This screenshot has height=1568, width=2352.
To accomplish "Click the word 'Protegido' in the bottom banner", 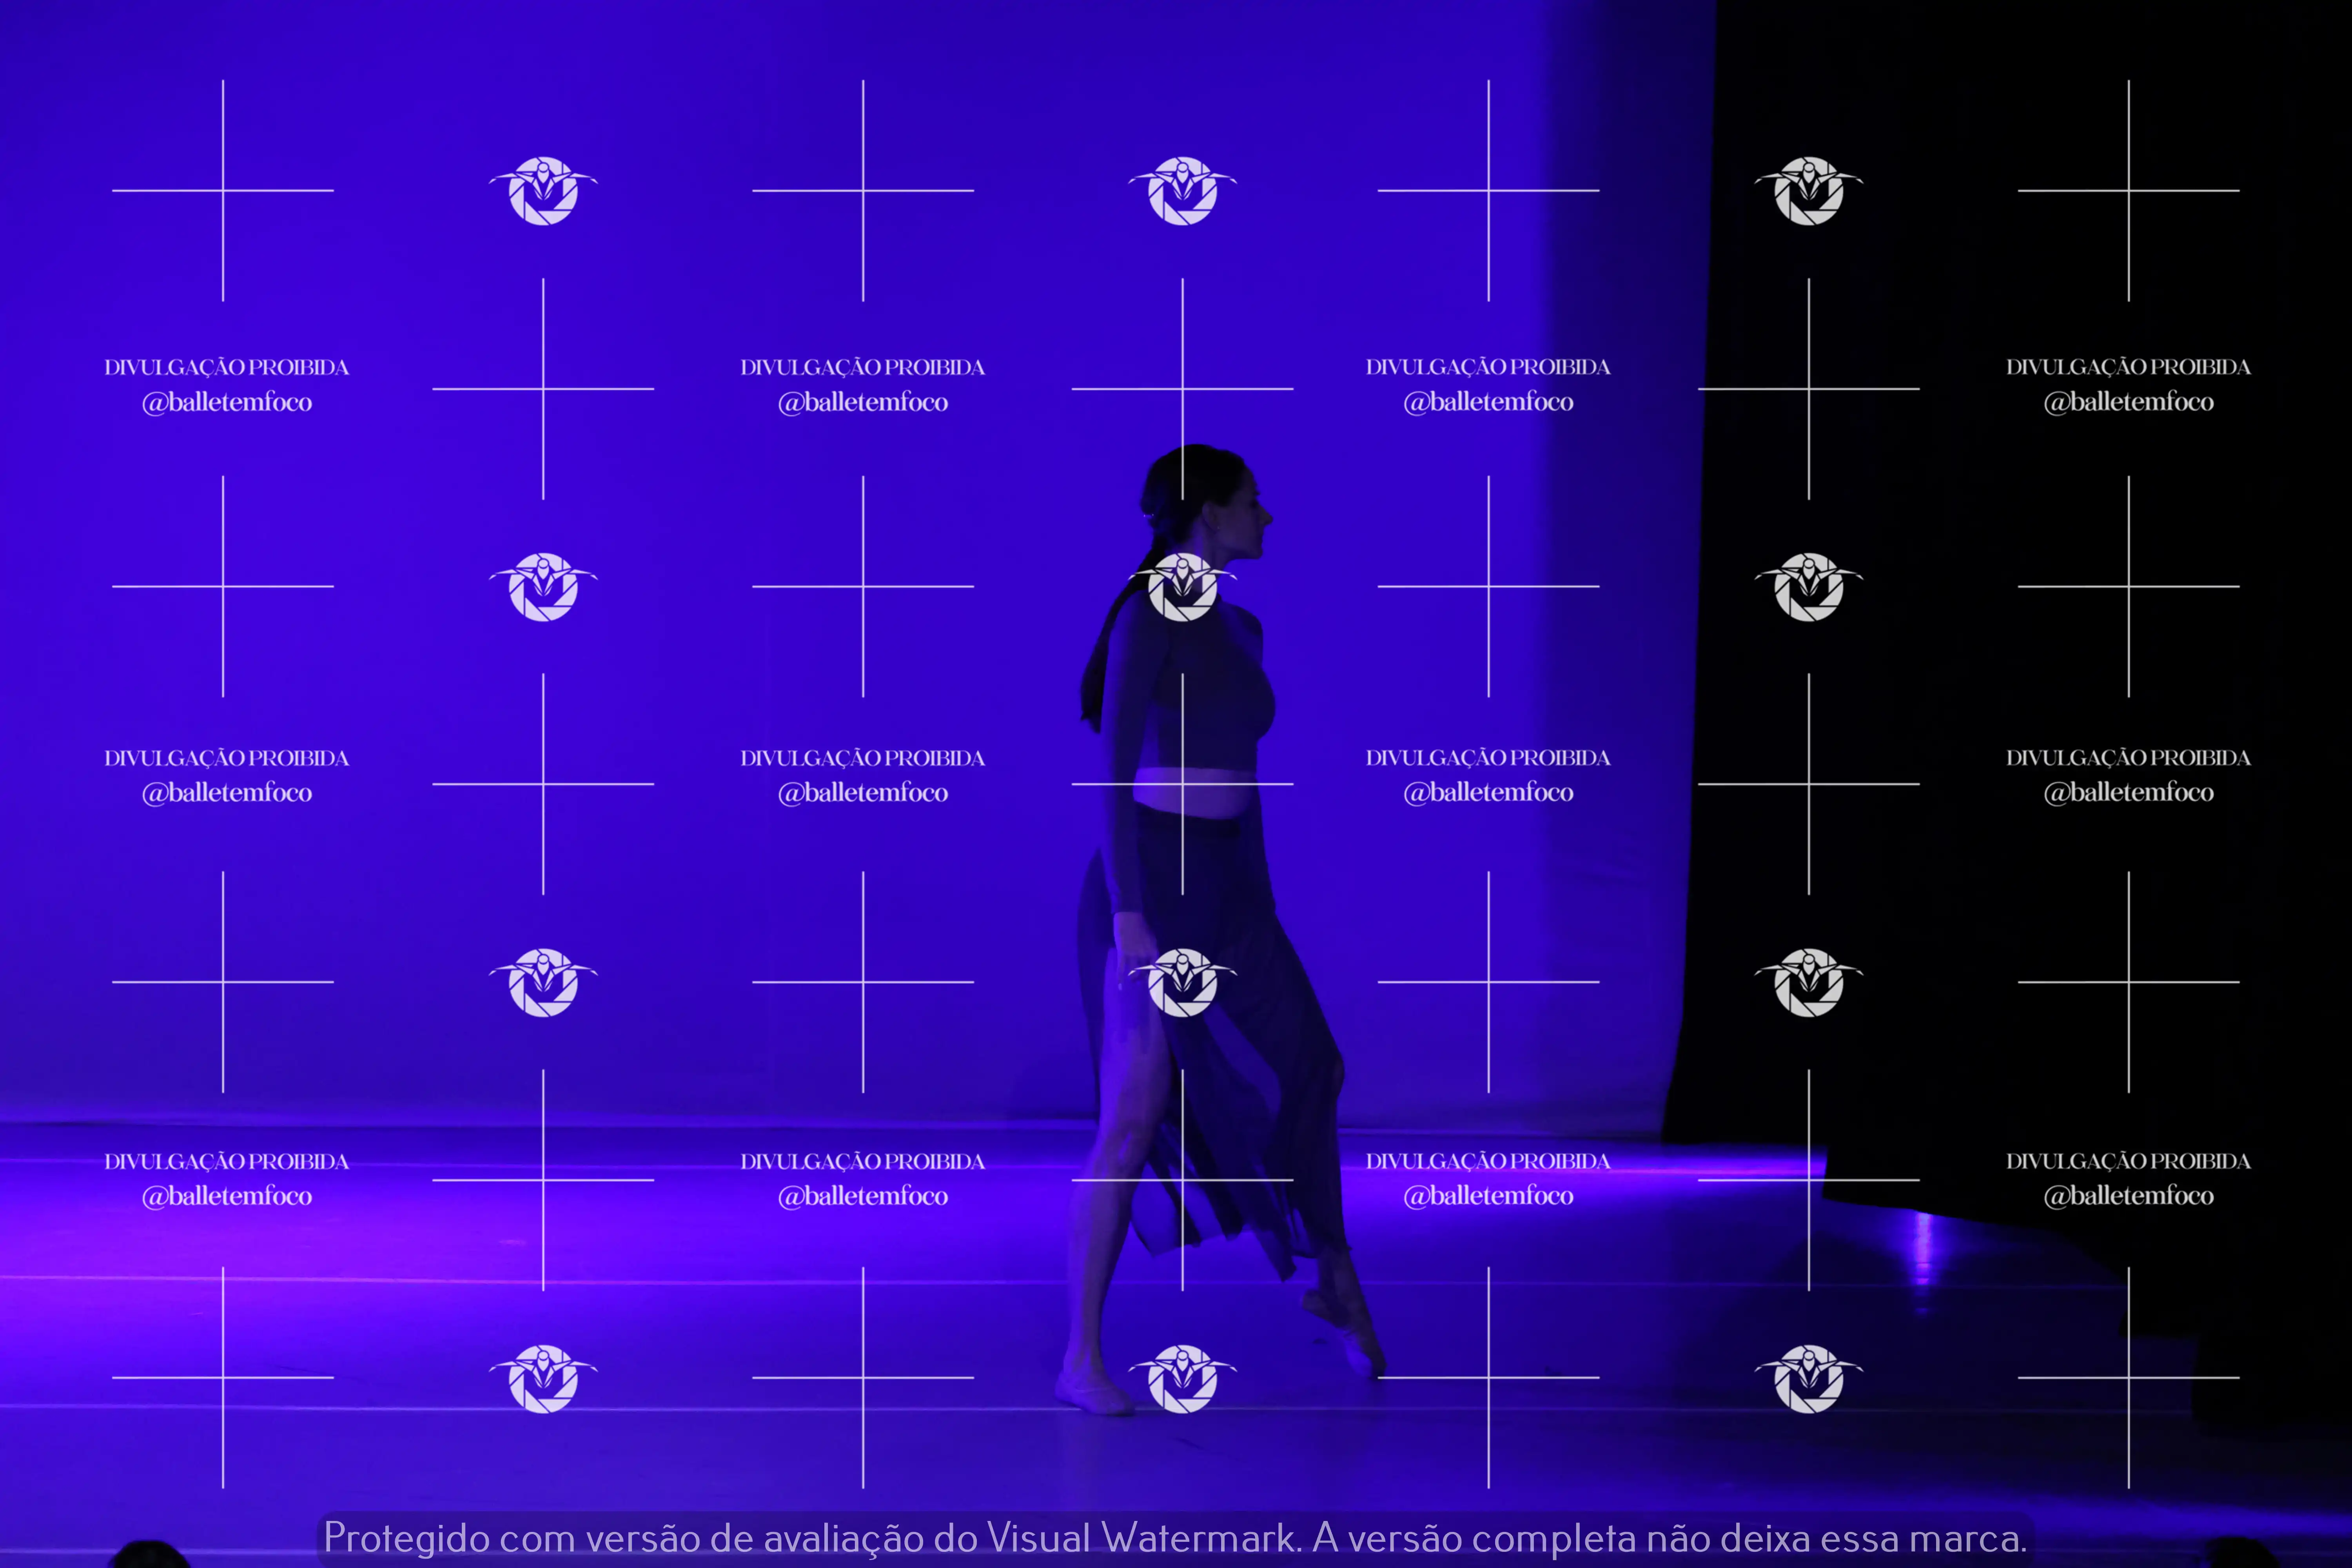I will tap(406, 1538).
